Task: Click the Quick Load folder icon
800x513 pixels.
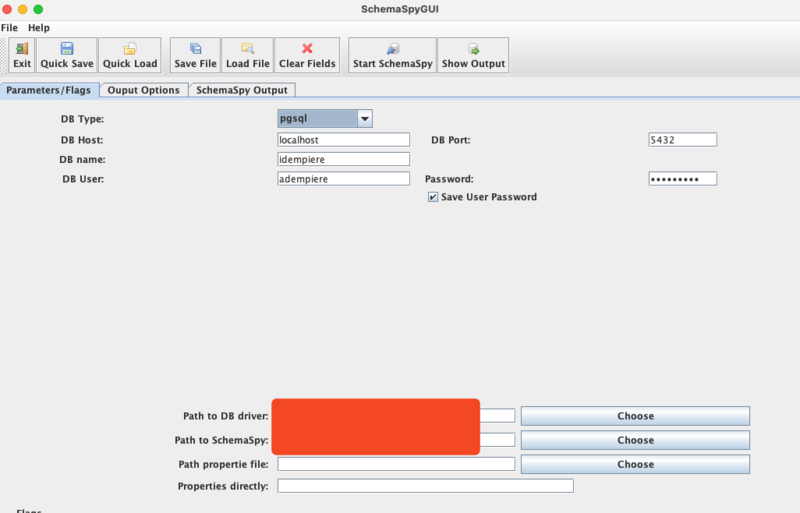Action: tap(130, 48)
